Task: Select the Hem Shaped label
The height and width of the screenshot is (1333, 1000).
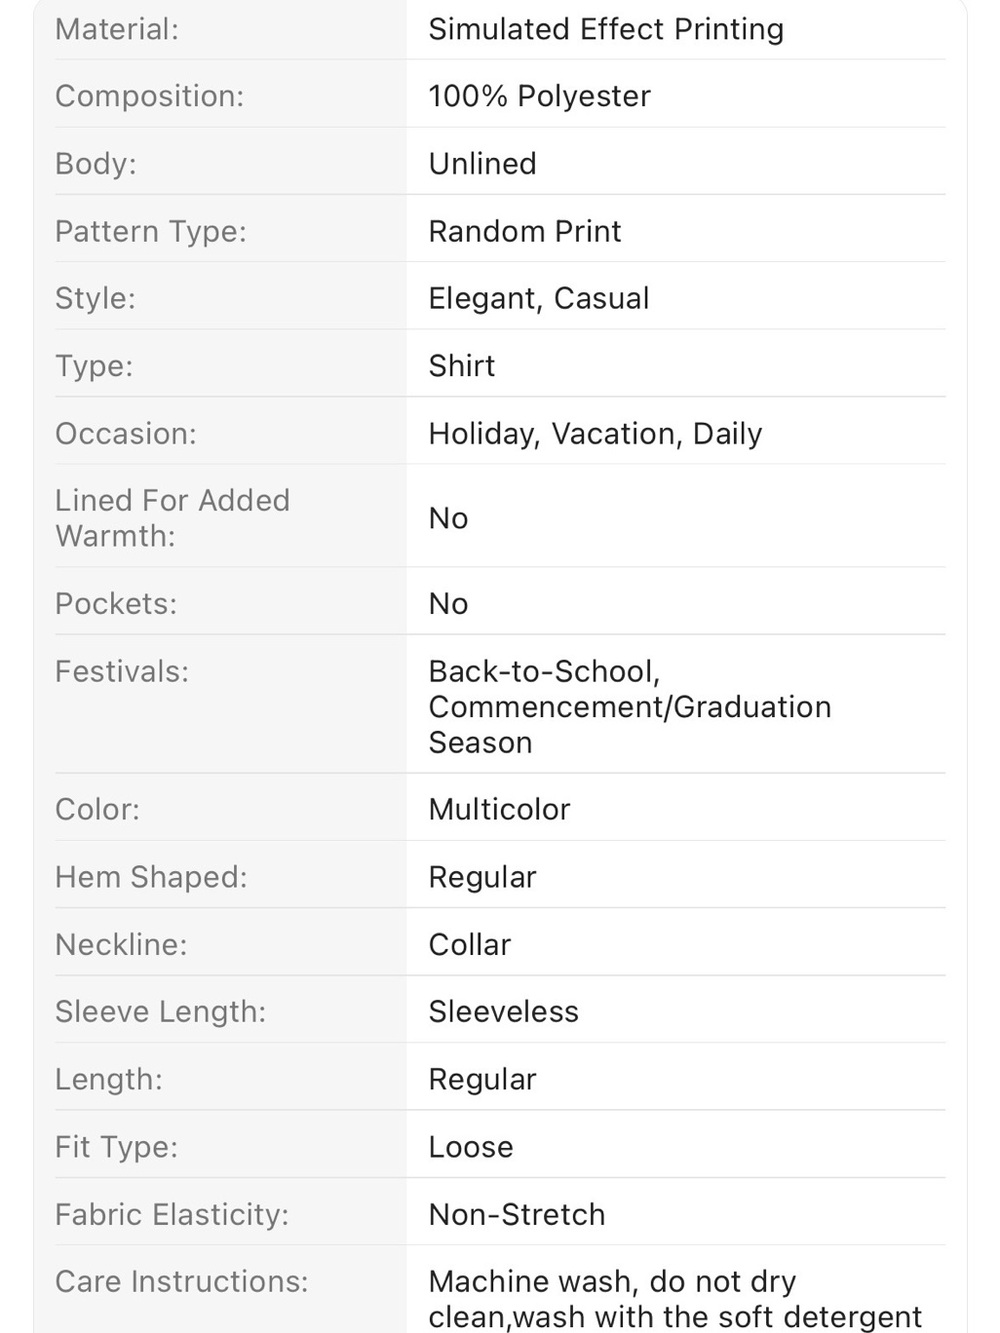Action: [151, 877]
